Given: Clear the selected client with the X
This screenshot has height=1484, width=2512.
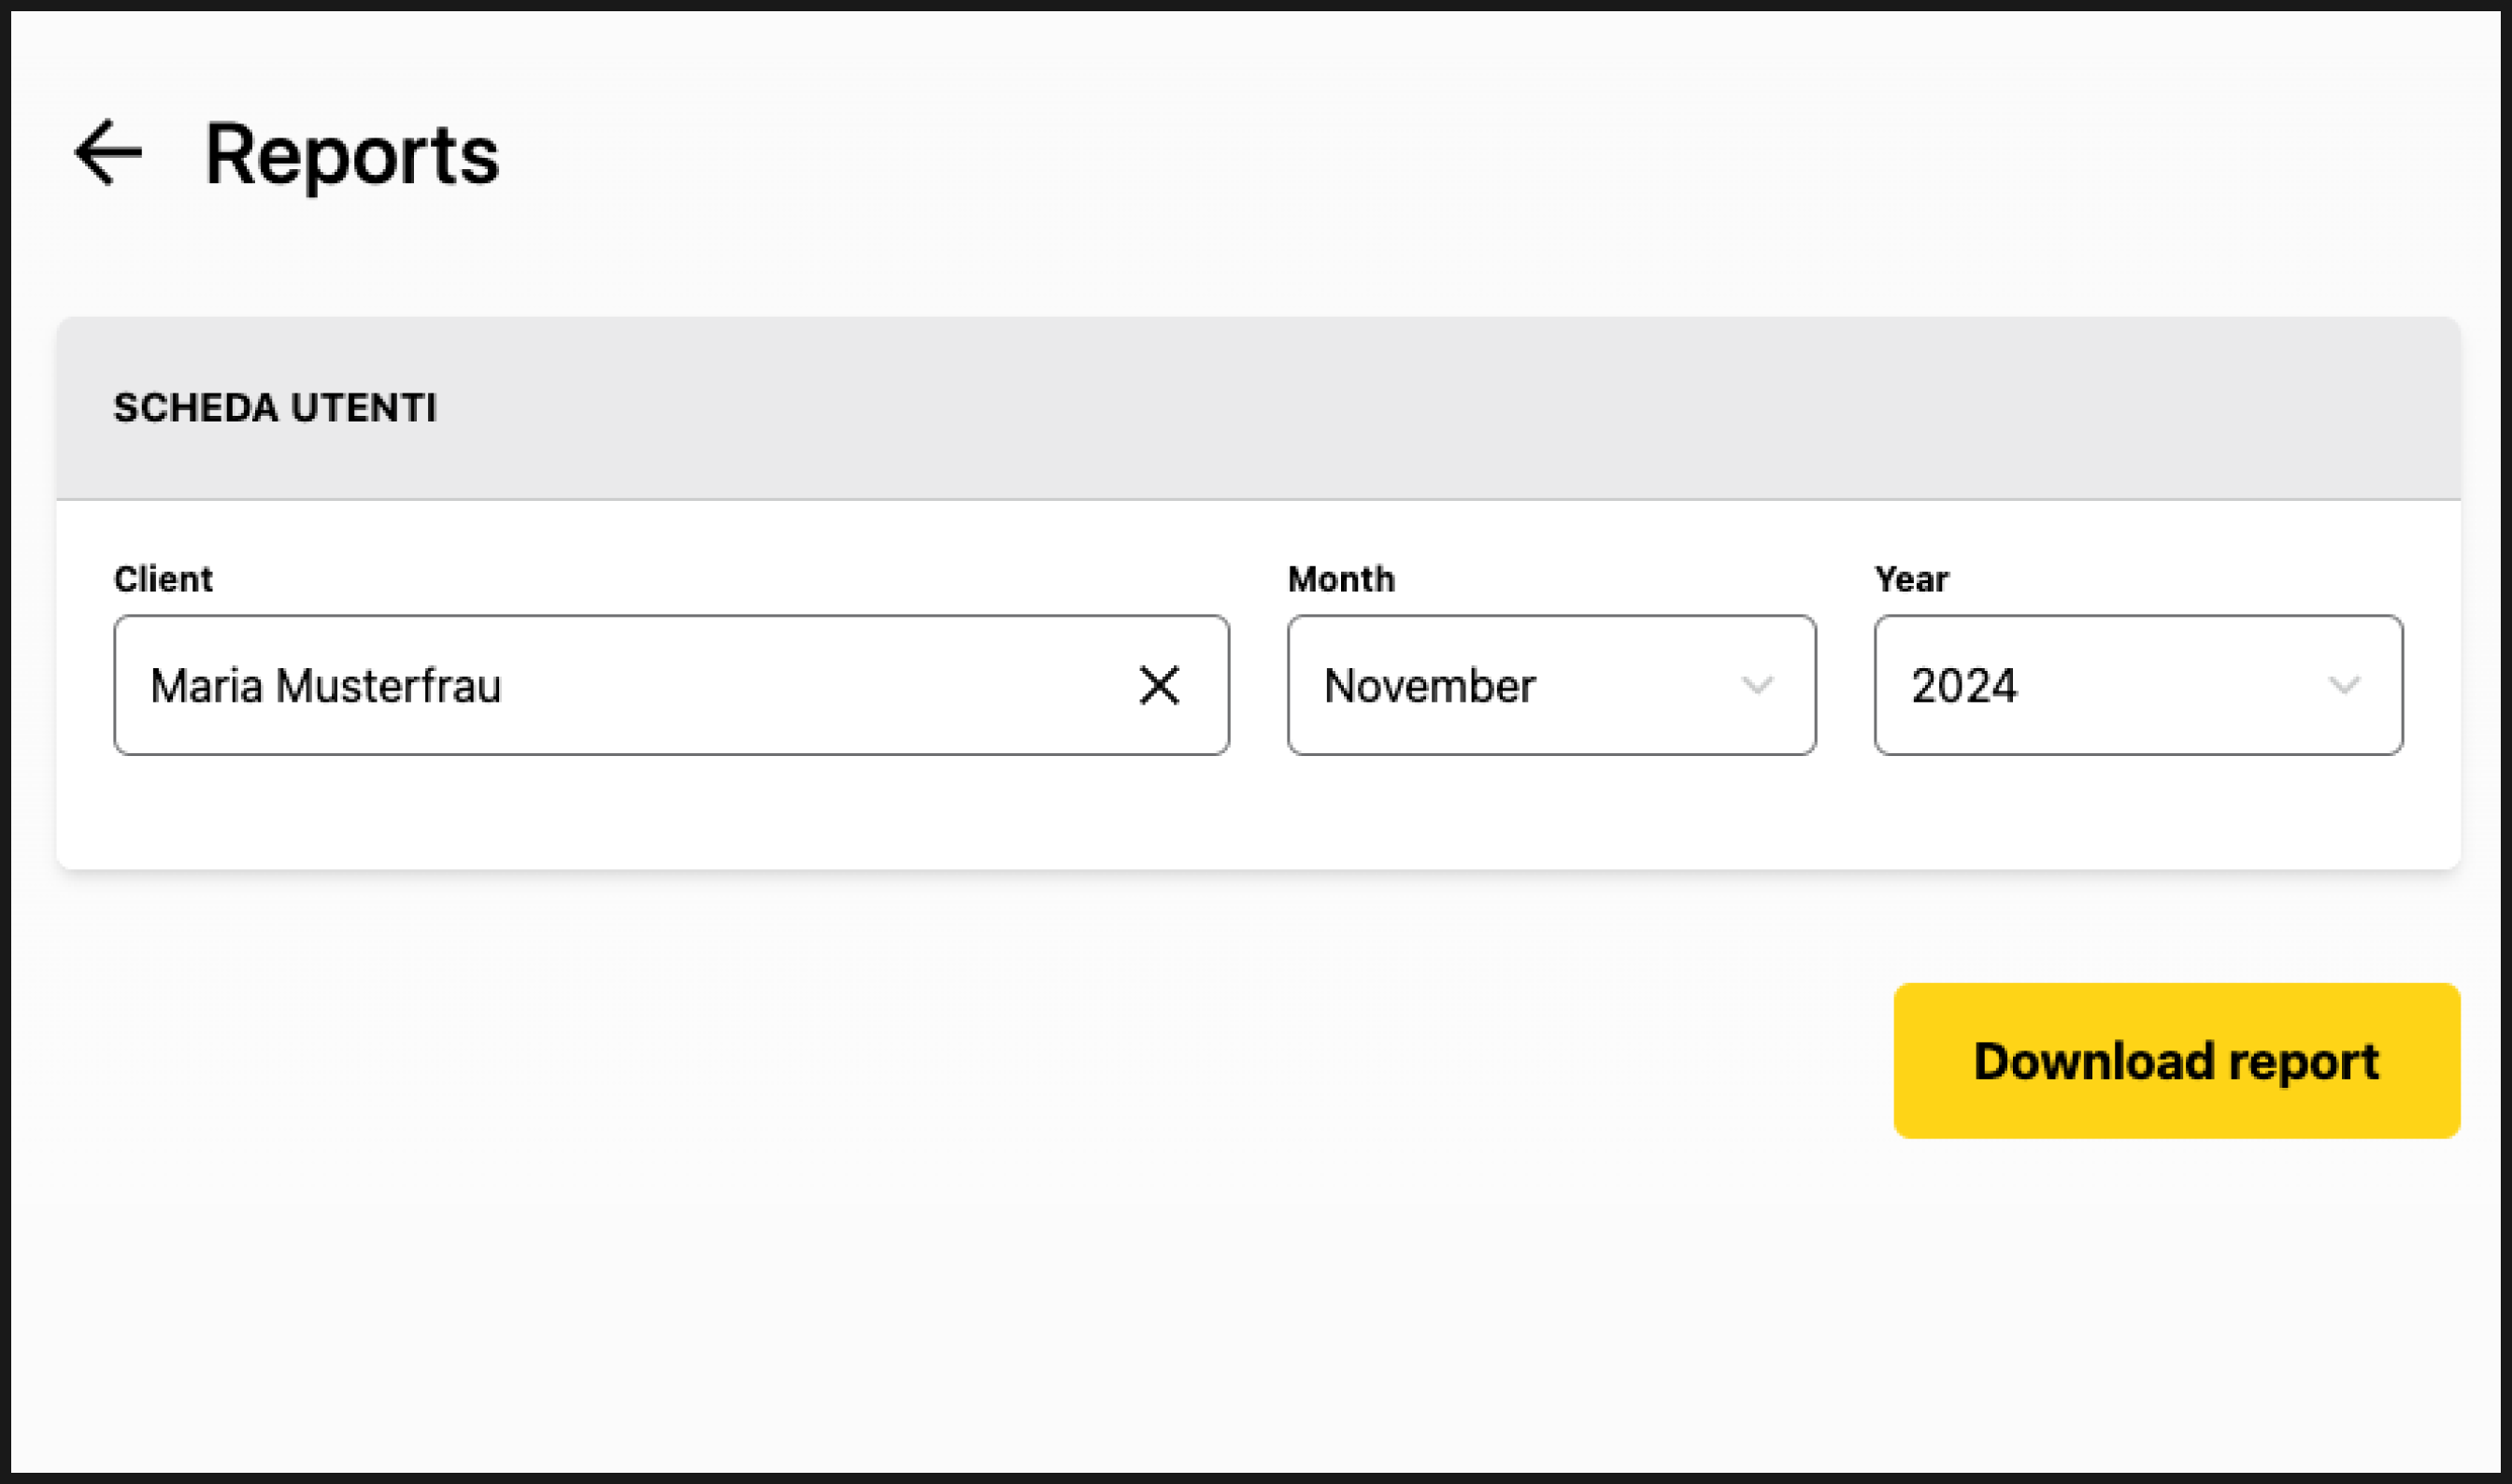Looking at the screenshot, I should tap(1159, 686).
